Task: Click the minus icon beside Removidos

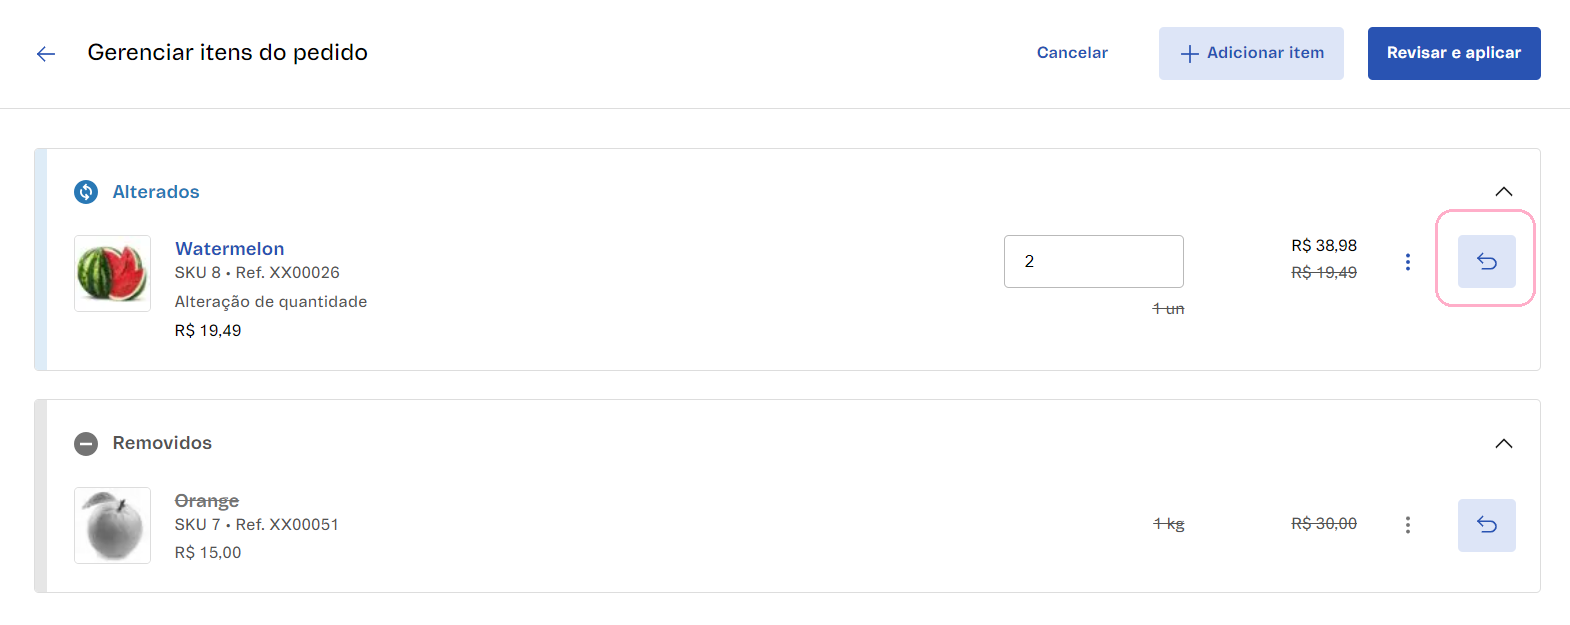Action: click(86, 443)
